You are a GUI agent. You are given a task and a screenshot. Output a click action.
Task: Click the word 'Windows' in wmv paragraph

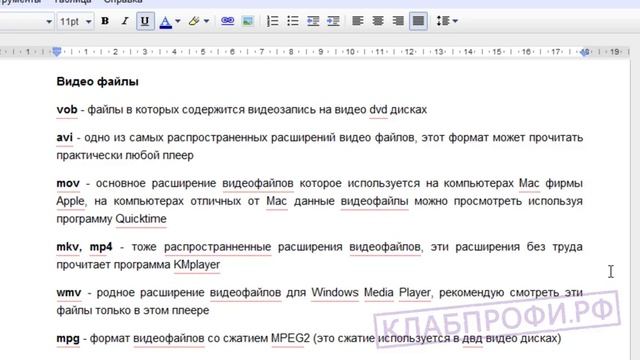click(335, 293)
